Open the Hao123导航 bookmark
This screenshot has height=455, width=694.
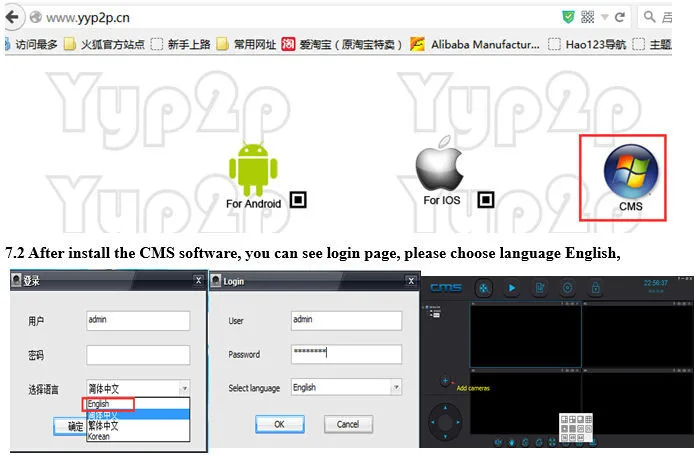588,44
